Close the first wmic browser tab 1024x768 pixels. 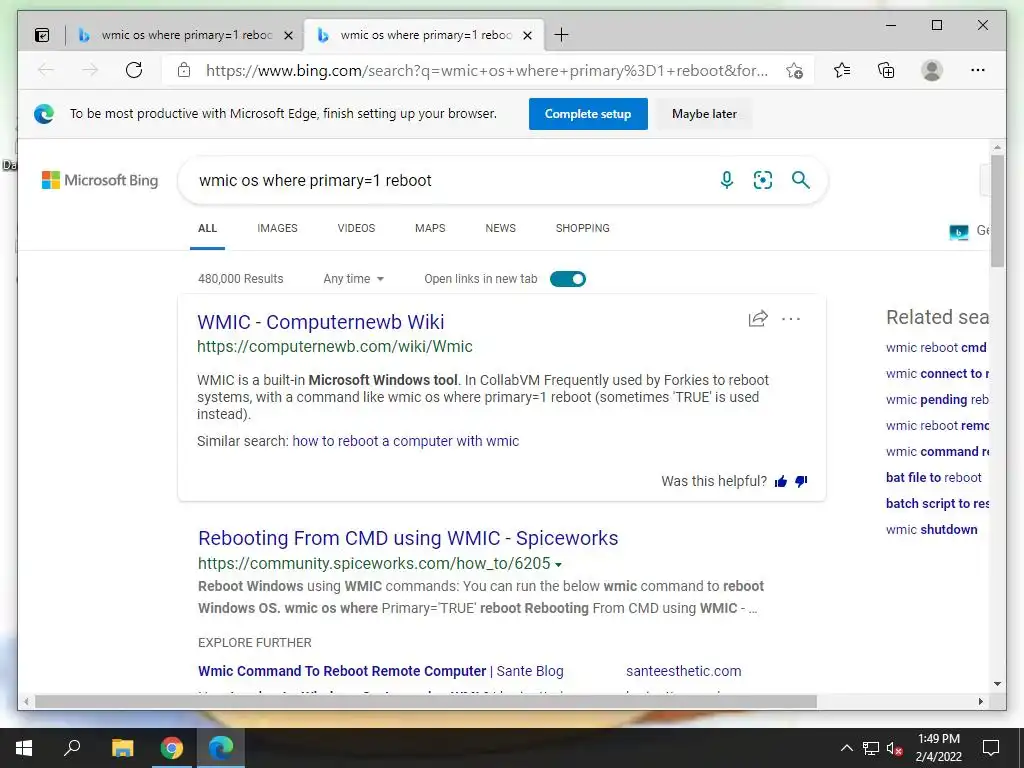coord(288,35)
